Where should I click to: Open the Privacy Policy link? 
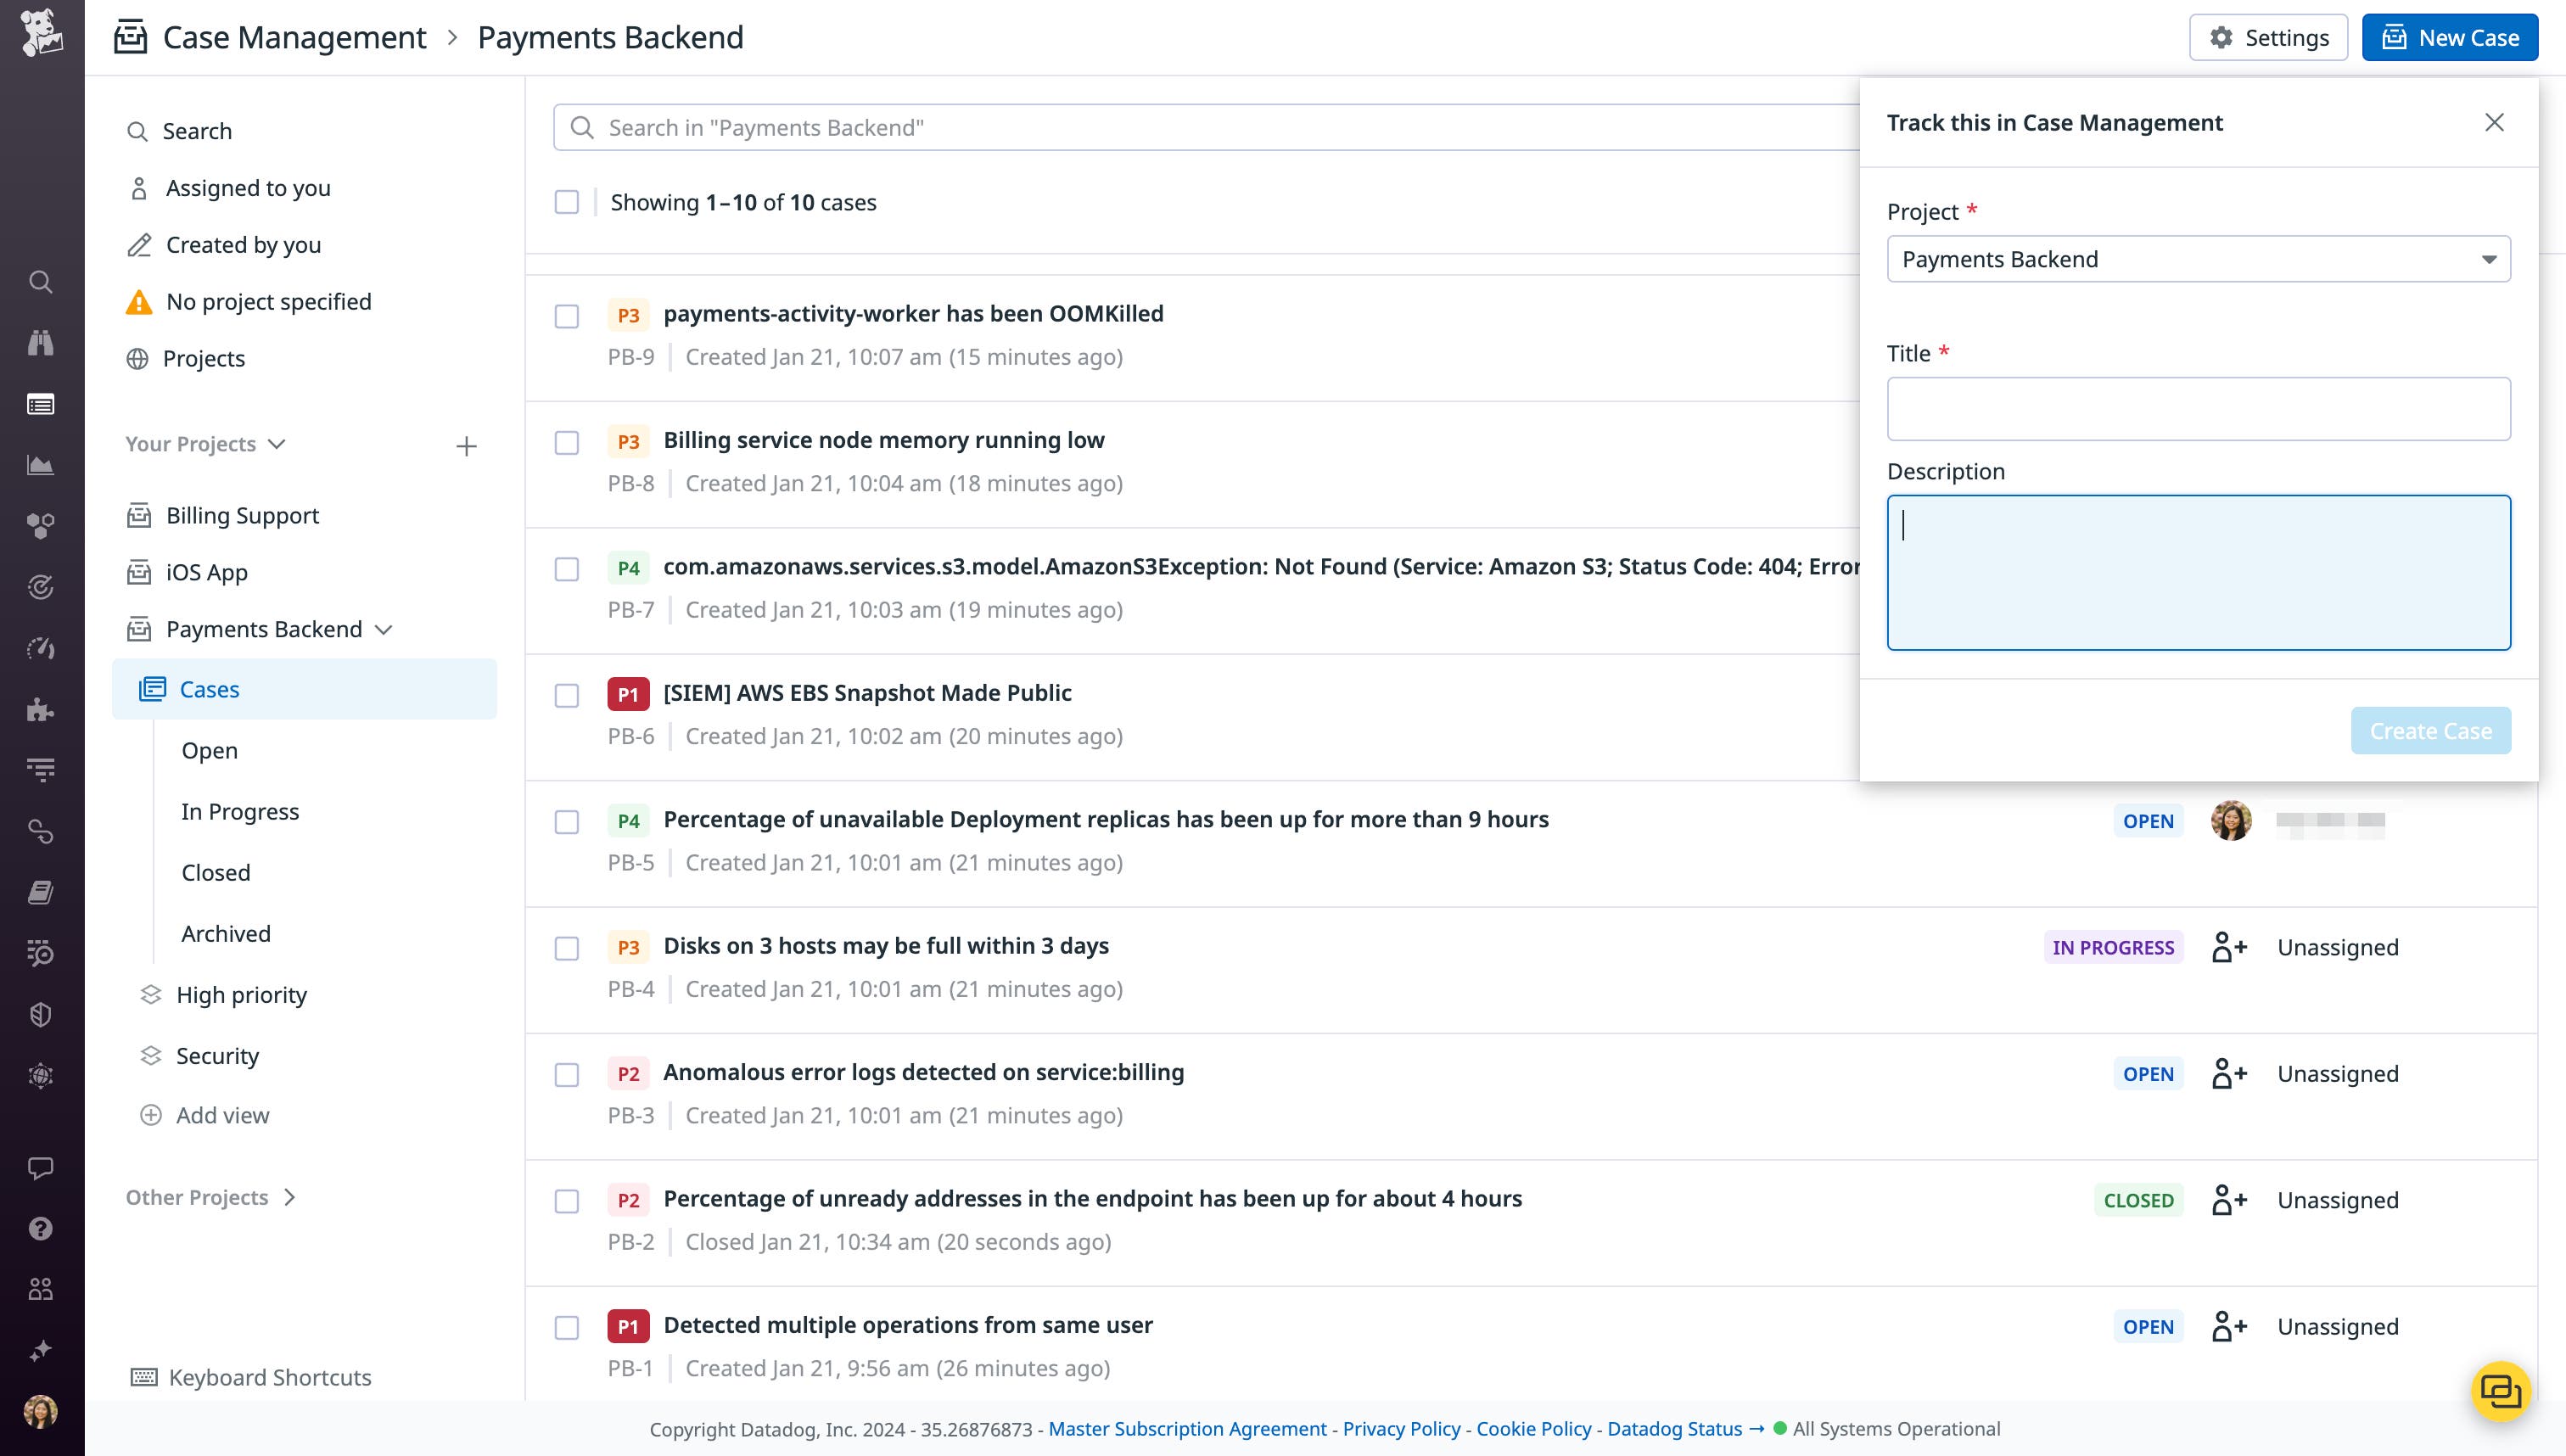[x=1400, y=1428]
